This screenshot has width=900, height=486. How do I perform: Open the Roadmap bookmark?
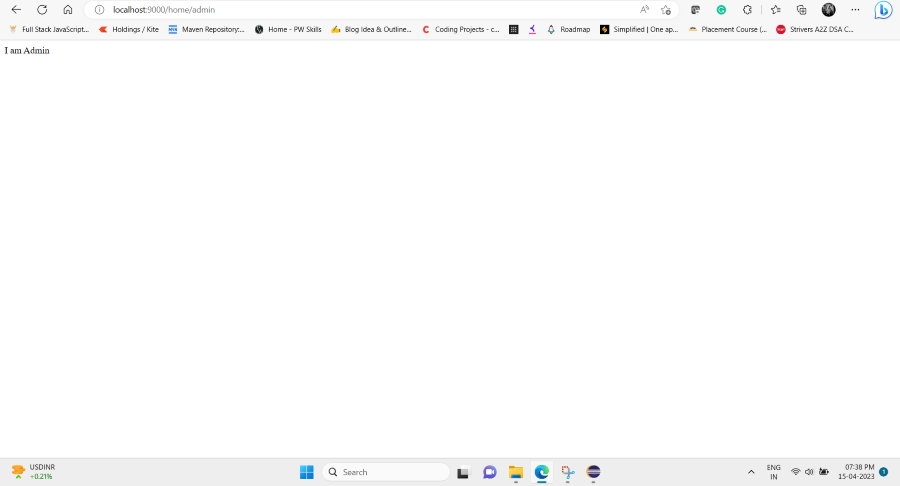(x=568, y=29)
